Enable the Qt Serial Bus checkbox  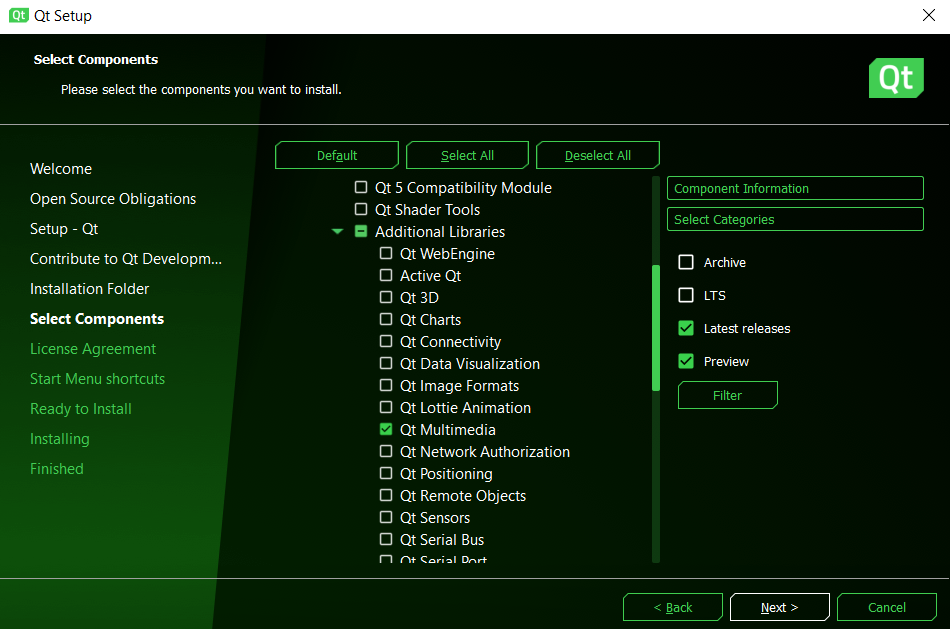pos(386,539)
